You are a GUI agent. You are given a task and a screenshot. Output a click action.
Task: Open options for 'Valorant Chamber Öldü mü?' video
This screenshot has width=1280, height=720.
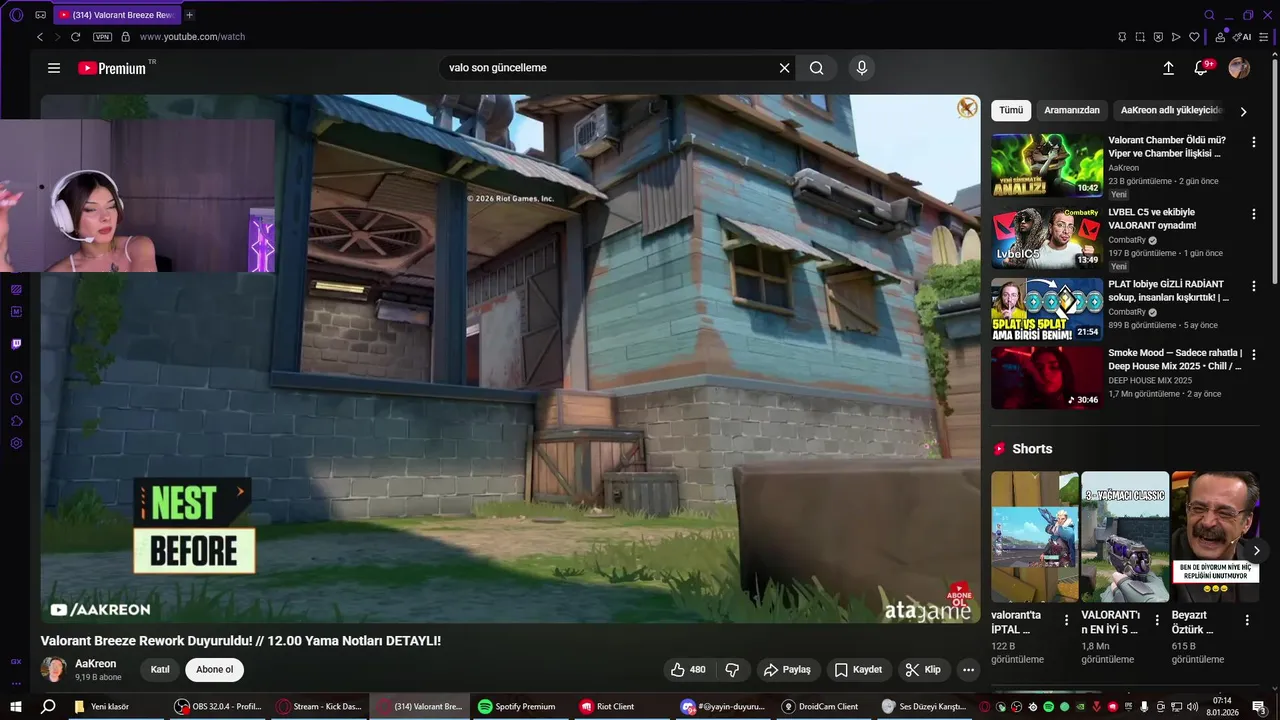1253,142
